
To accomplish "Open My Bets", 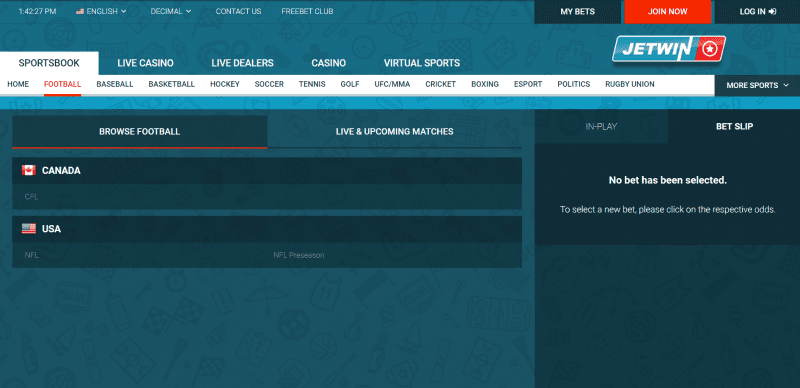I will click(578, 11).
